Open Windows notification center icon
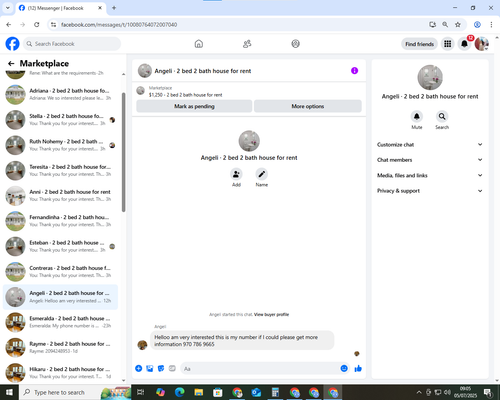The width and height of the screenshot is (500, 400). [x=488, y=392]
